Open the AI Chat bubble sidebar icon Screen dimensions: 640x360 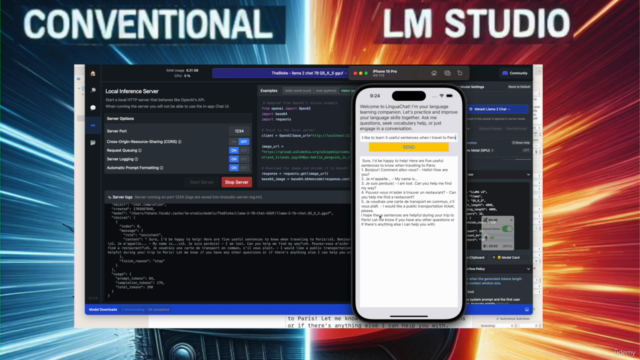[x=93, y=108]
